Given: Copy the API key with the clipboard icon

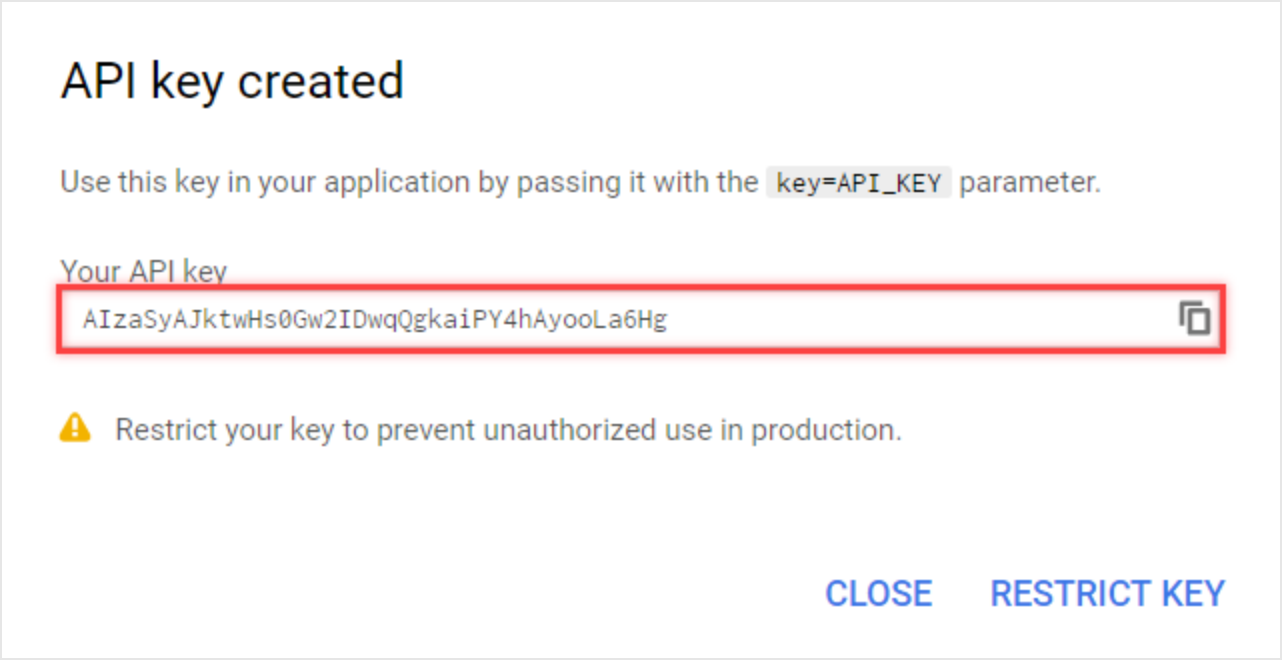Looking at the screenshot, I should coord(1194,318).
